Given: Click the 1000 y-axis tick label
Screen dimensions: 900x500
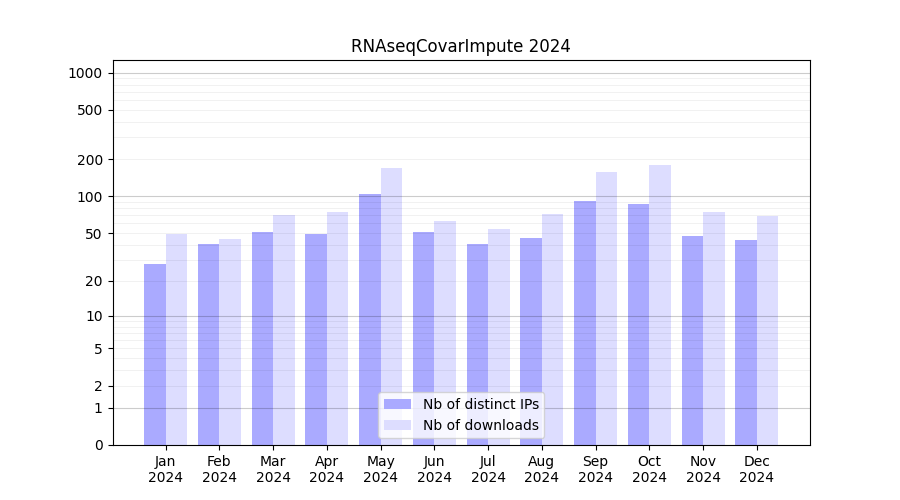Looking at the screenshot, I should point(85,73).
